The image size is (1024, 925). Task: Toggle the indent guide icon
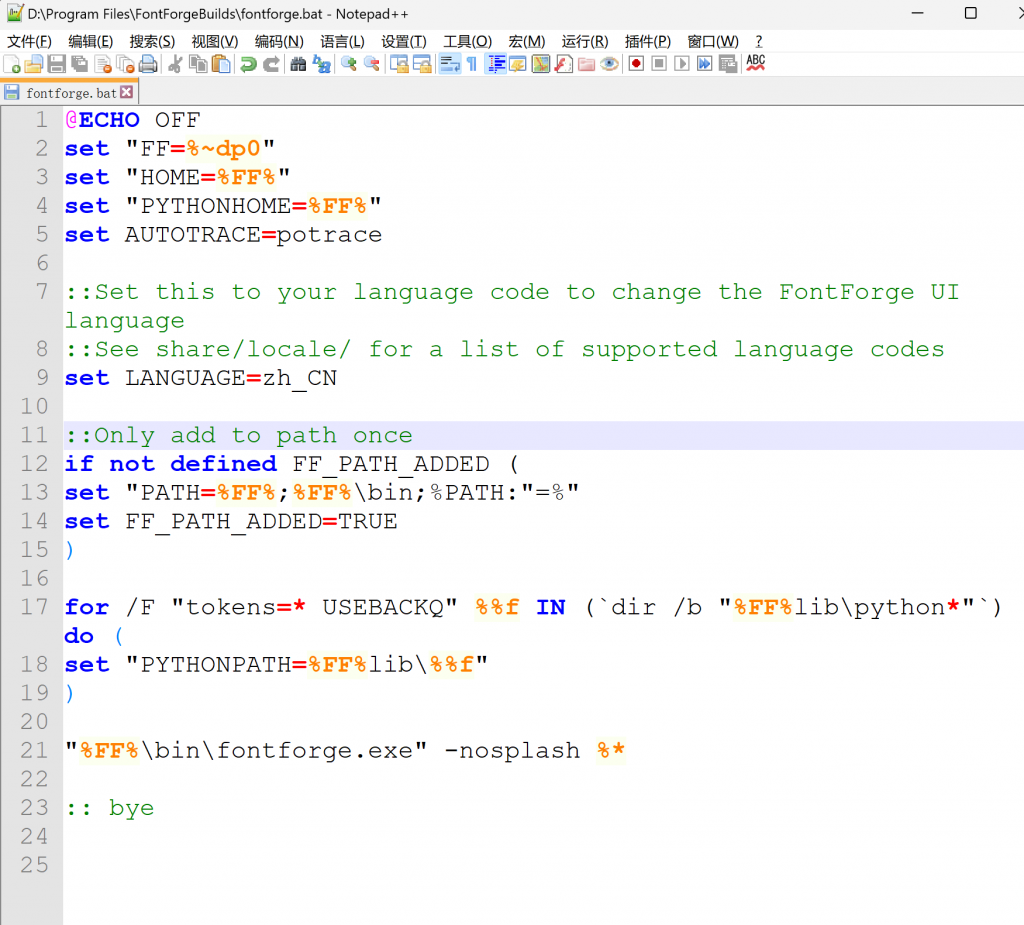[495, 64]
